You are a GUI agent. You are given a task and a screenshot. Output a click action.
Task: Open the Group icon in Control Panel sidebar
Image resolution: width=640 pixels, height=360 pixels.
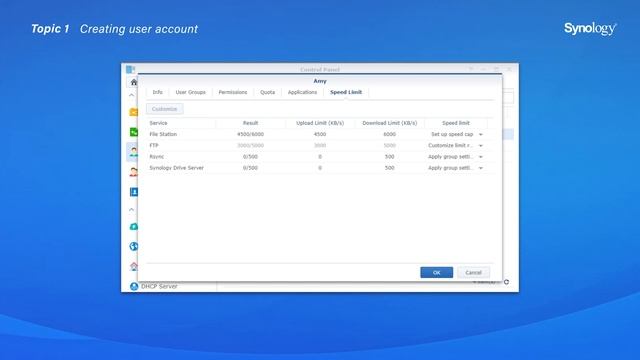133,172
